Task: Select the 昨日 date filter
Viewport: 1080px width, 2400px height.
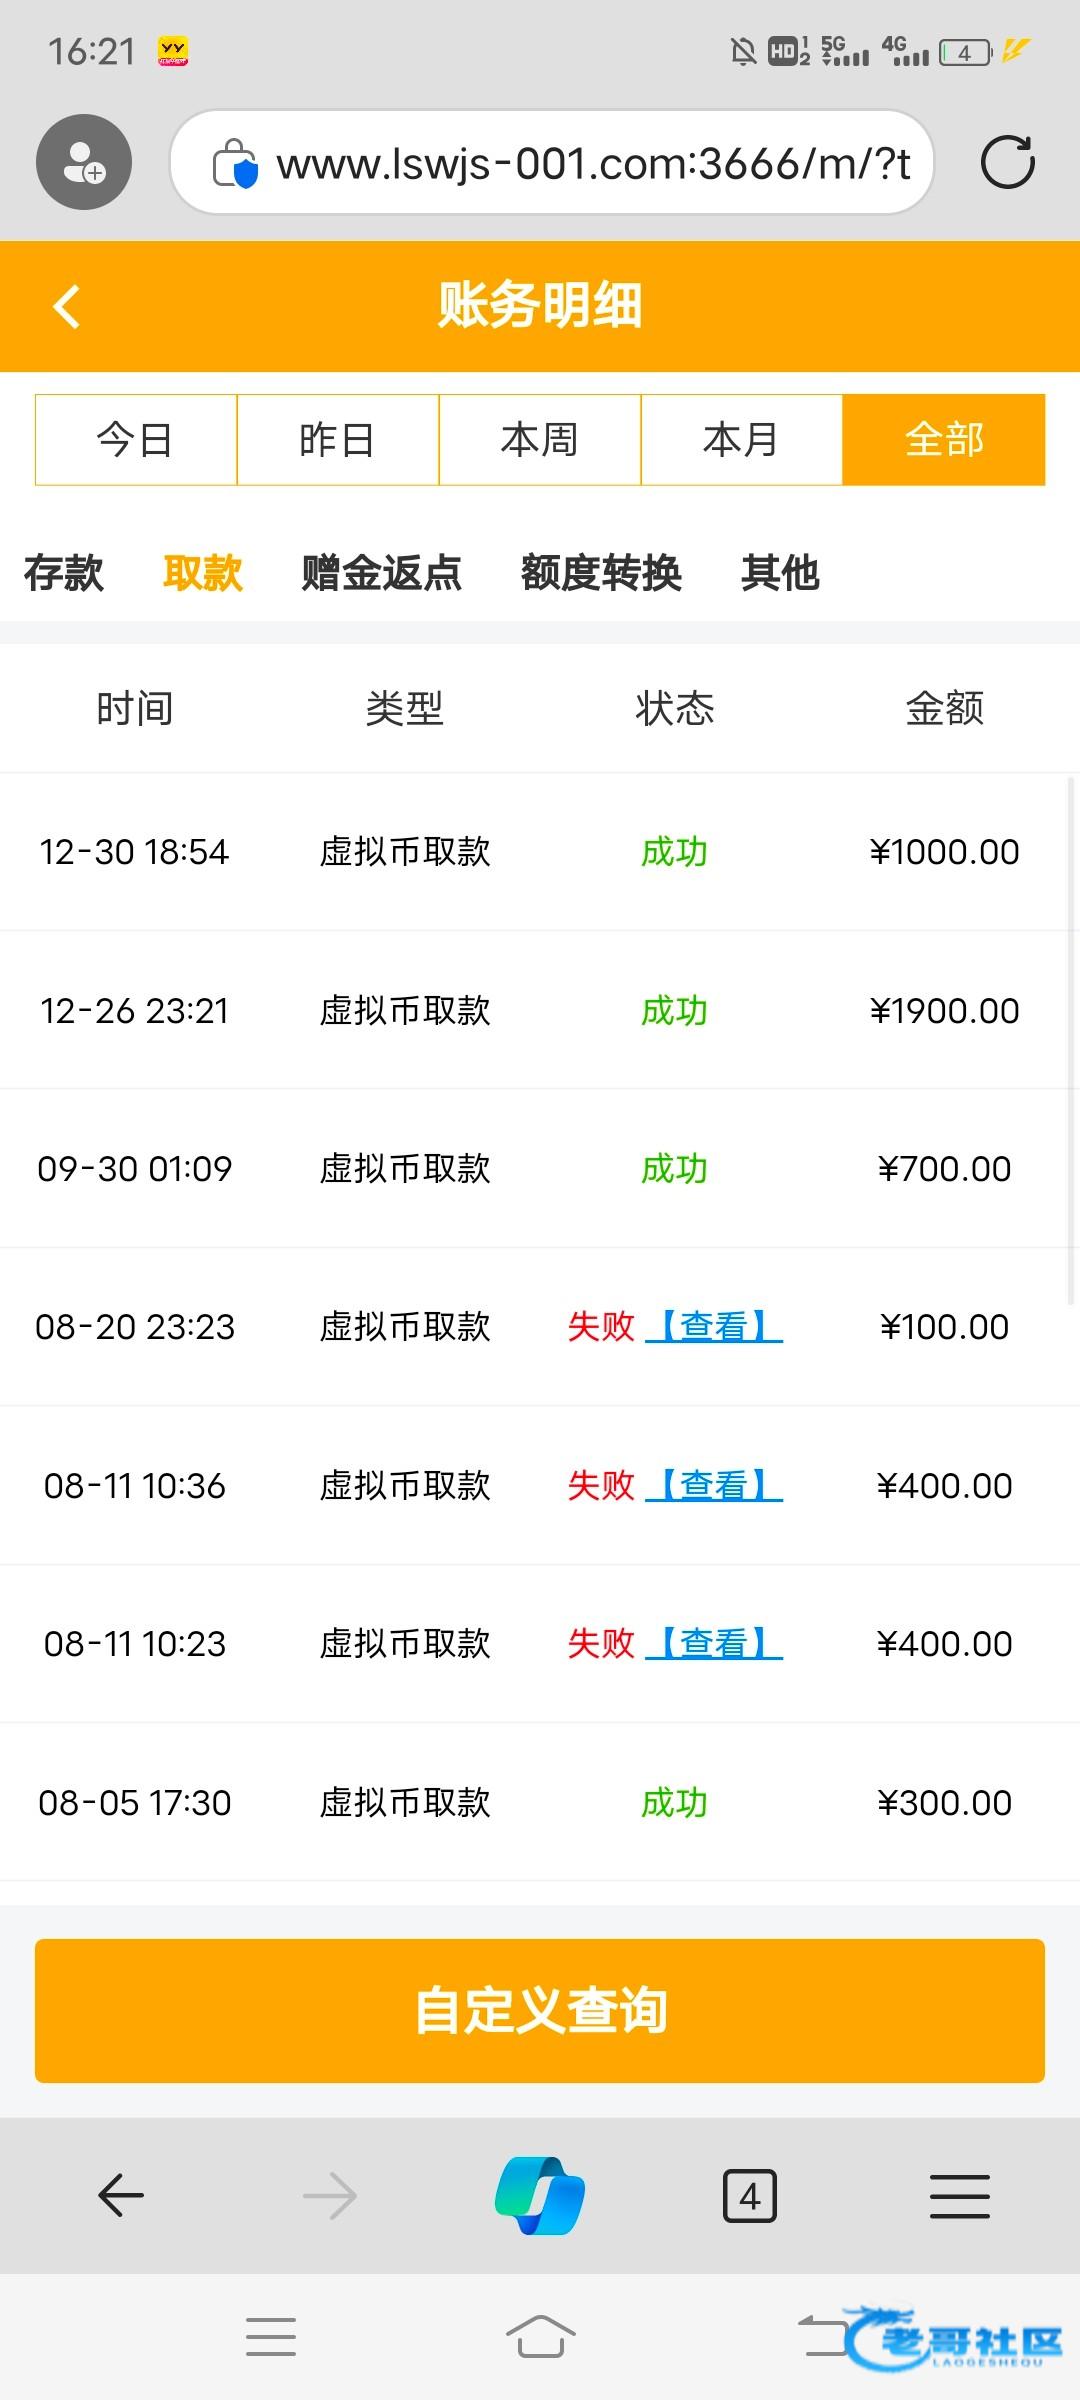Action: click(x=338, y=440)
